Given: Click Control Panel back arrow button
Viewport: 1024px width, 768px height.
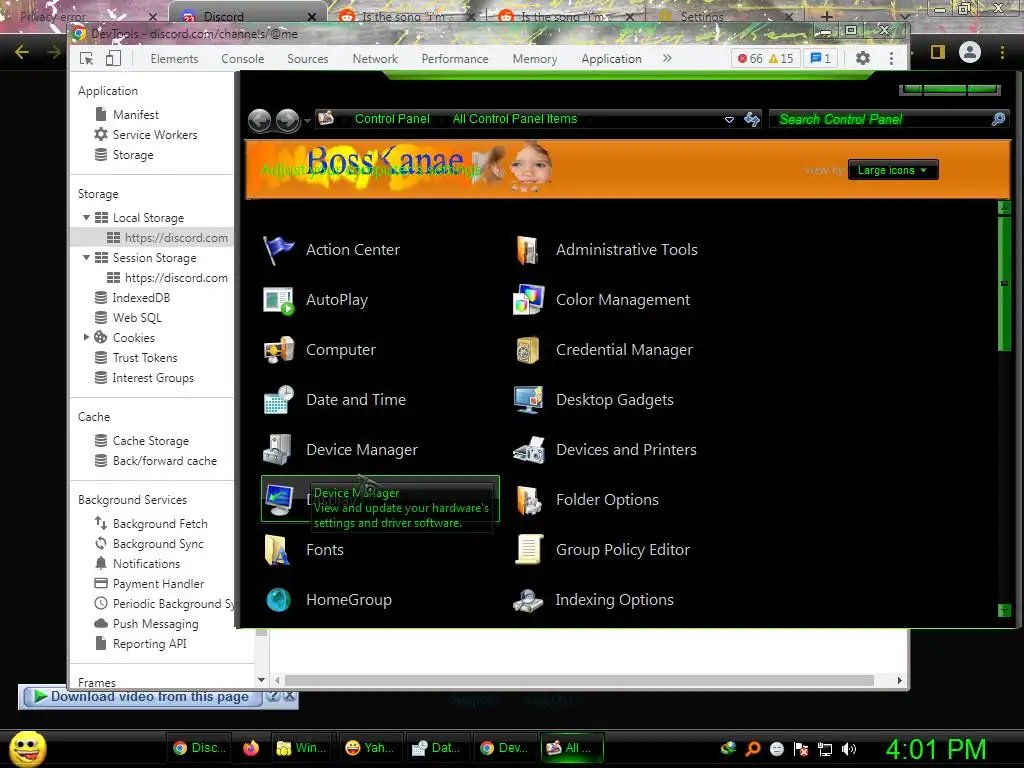Looking at the screenshot, I should point(260,120).
